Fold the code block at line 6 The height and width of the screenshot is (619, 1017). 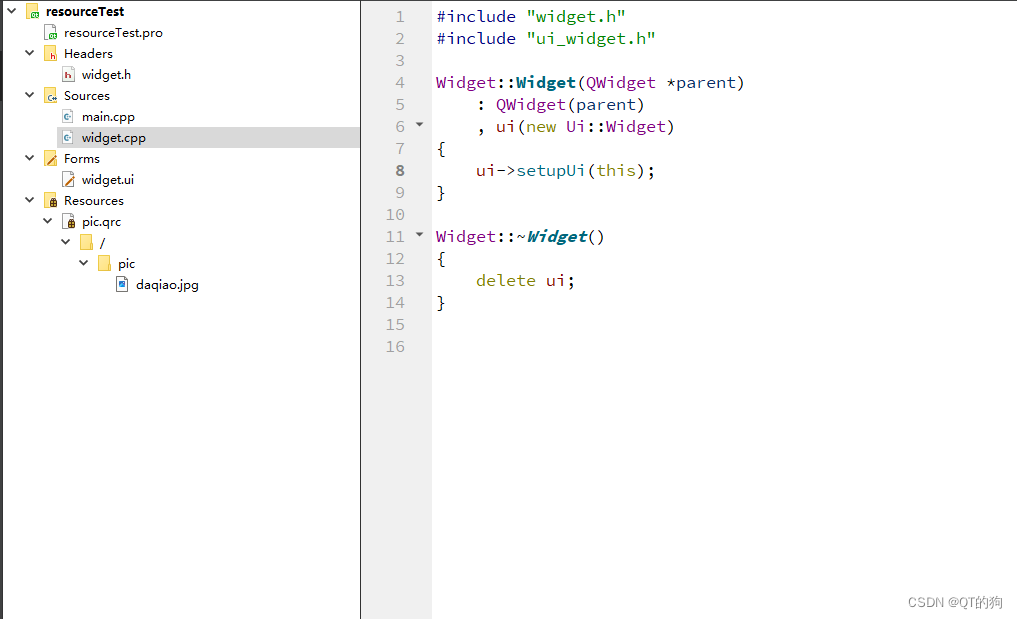click(x=420, y=125)
